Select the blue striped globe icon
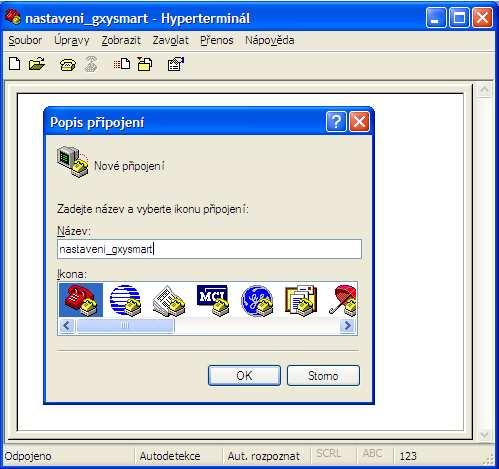The image size is (499, 469). 125,300
